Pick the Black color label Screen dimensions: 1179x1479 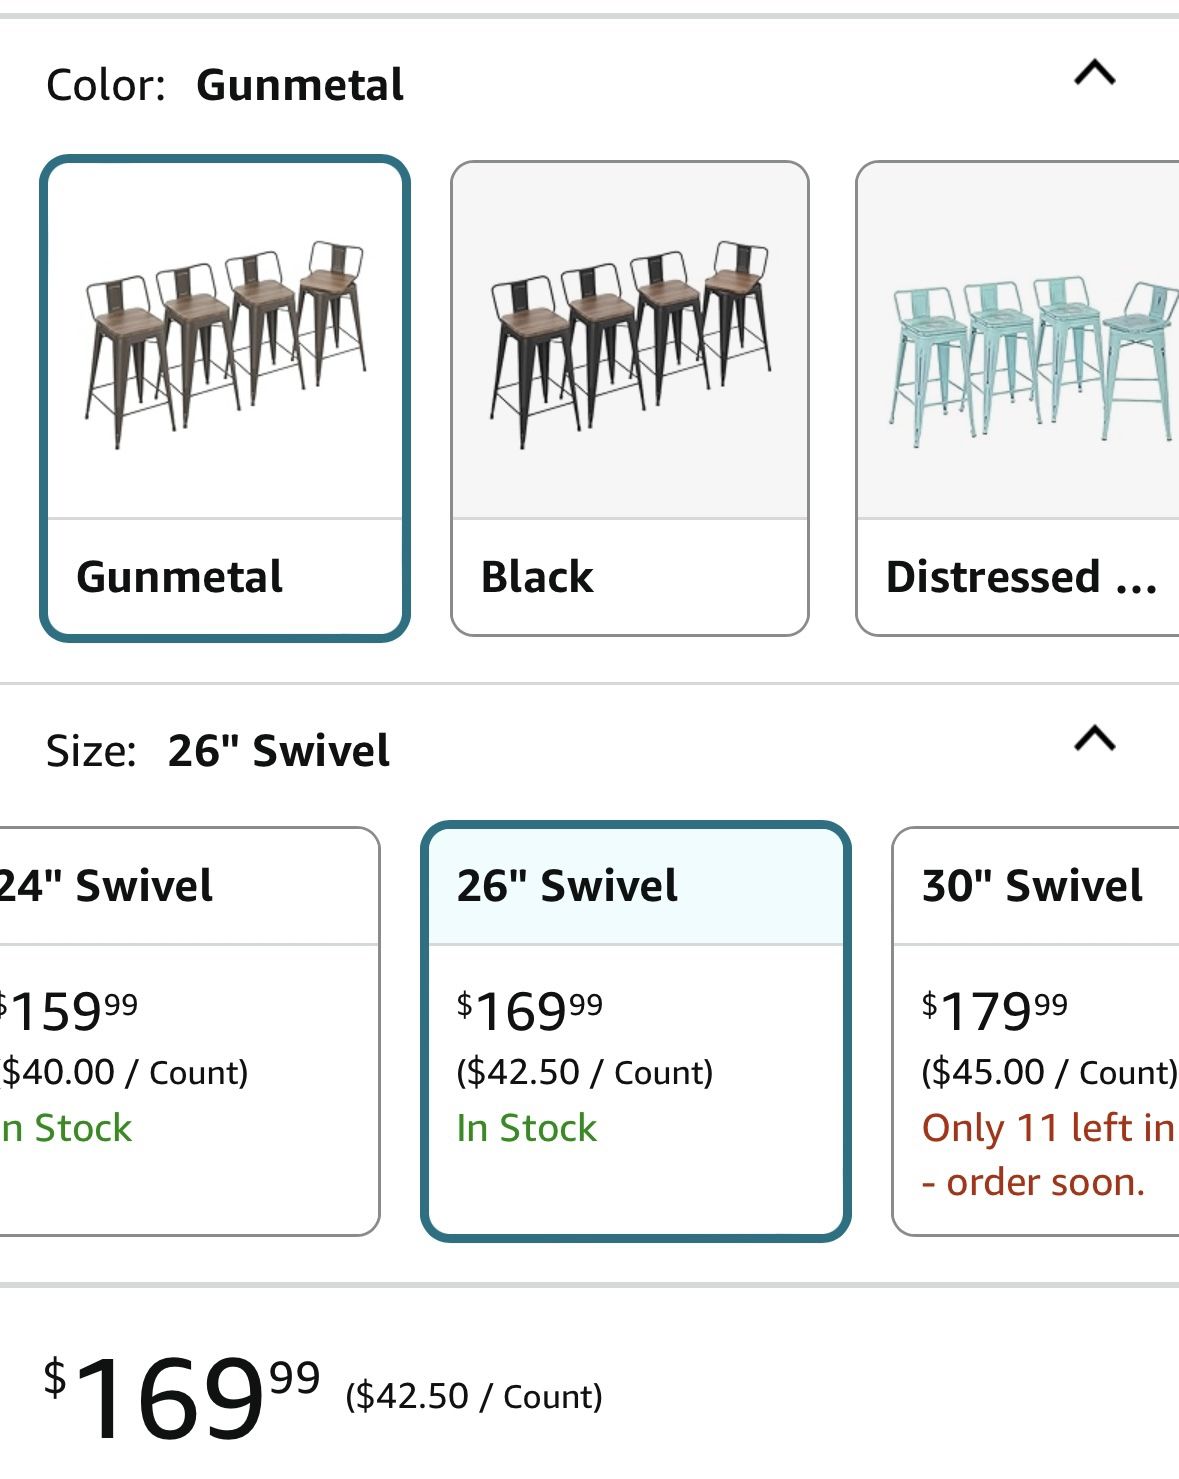pyautogui.click(x=537, y=577)
